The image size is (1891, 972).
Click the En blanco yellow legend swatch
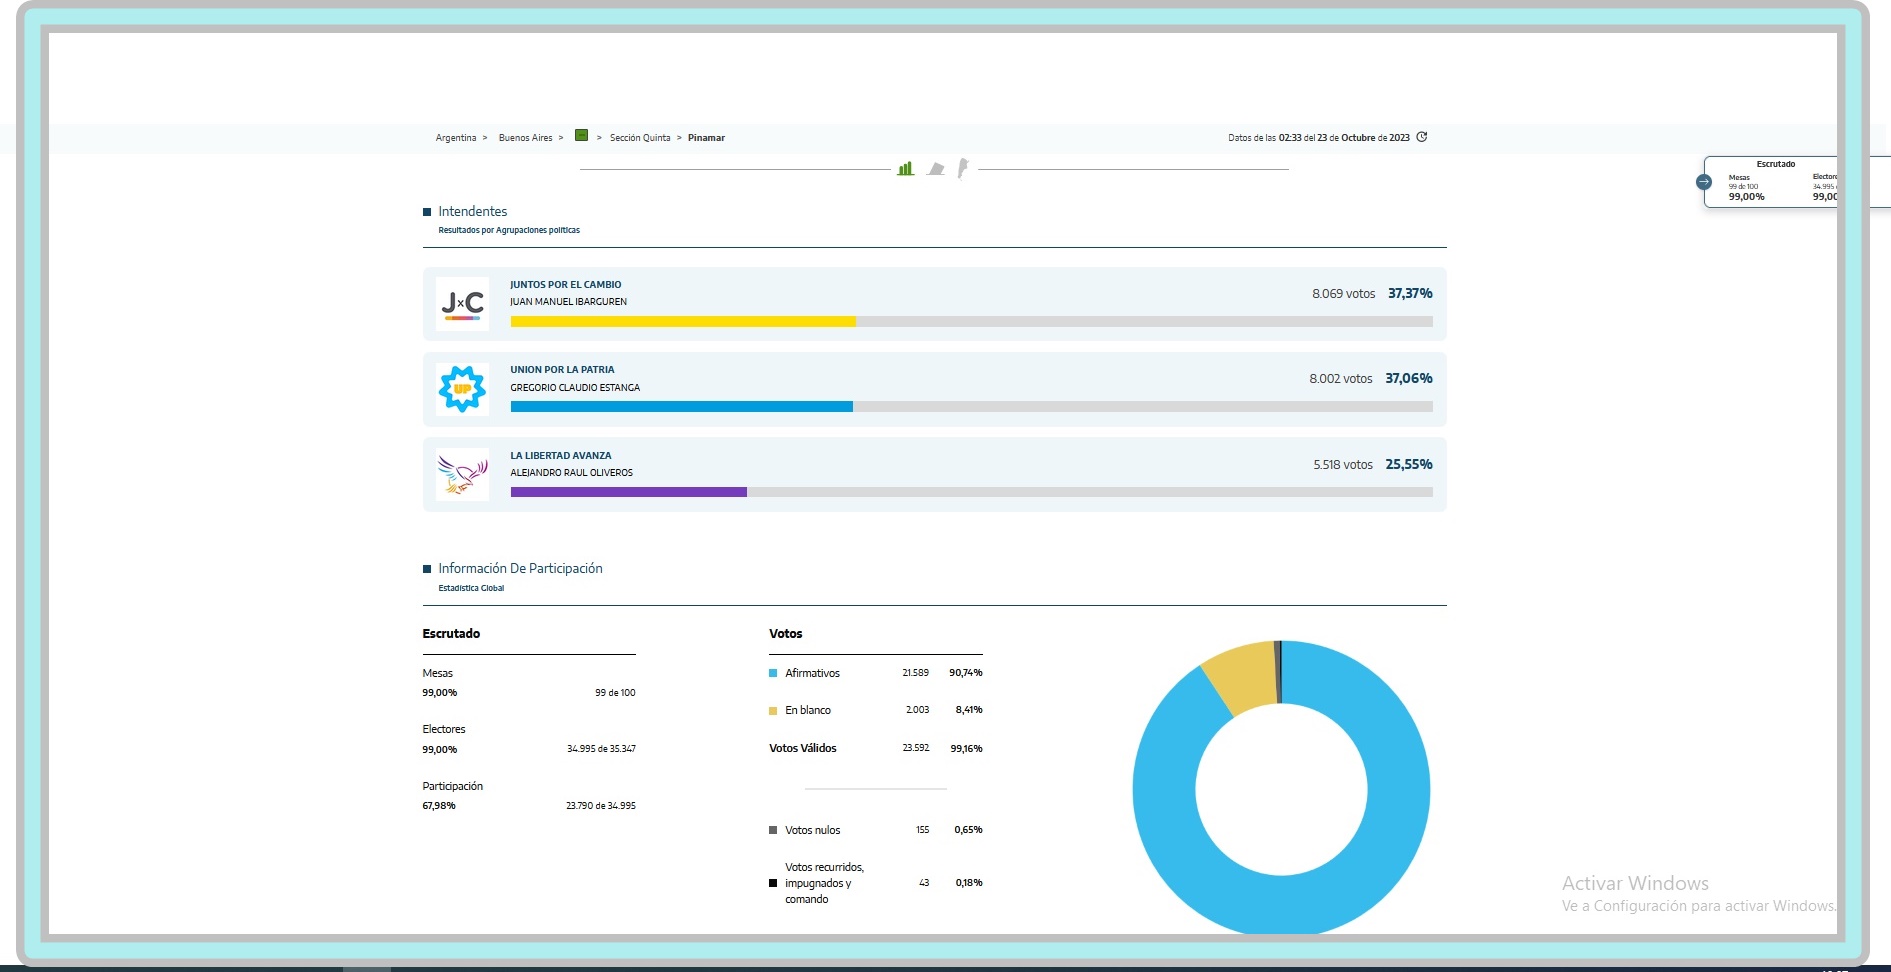click(x=773, y=711)
